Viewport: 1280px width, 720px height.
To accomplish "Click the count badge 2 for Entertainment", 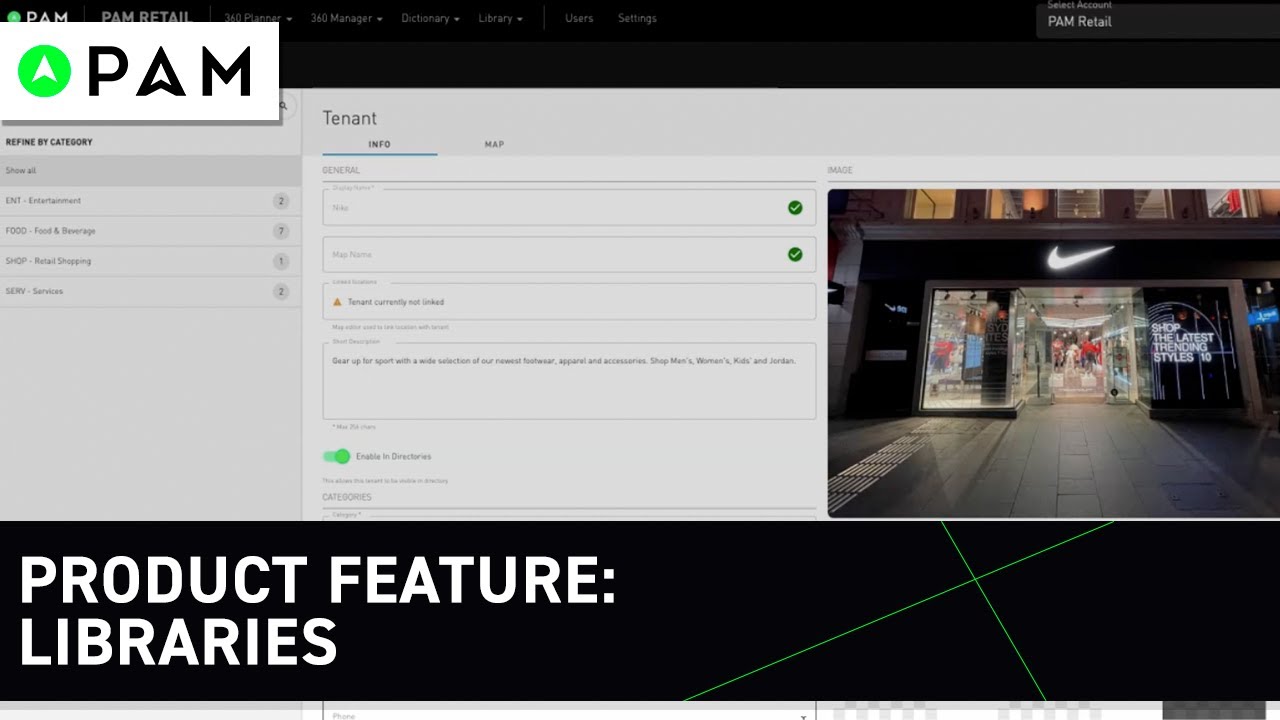I will [281, 201].
